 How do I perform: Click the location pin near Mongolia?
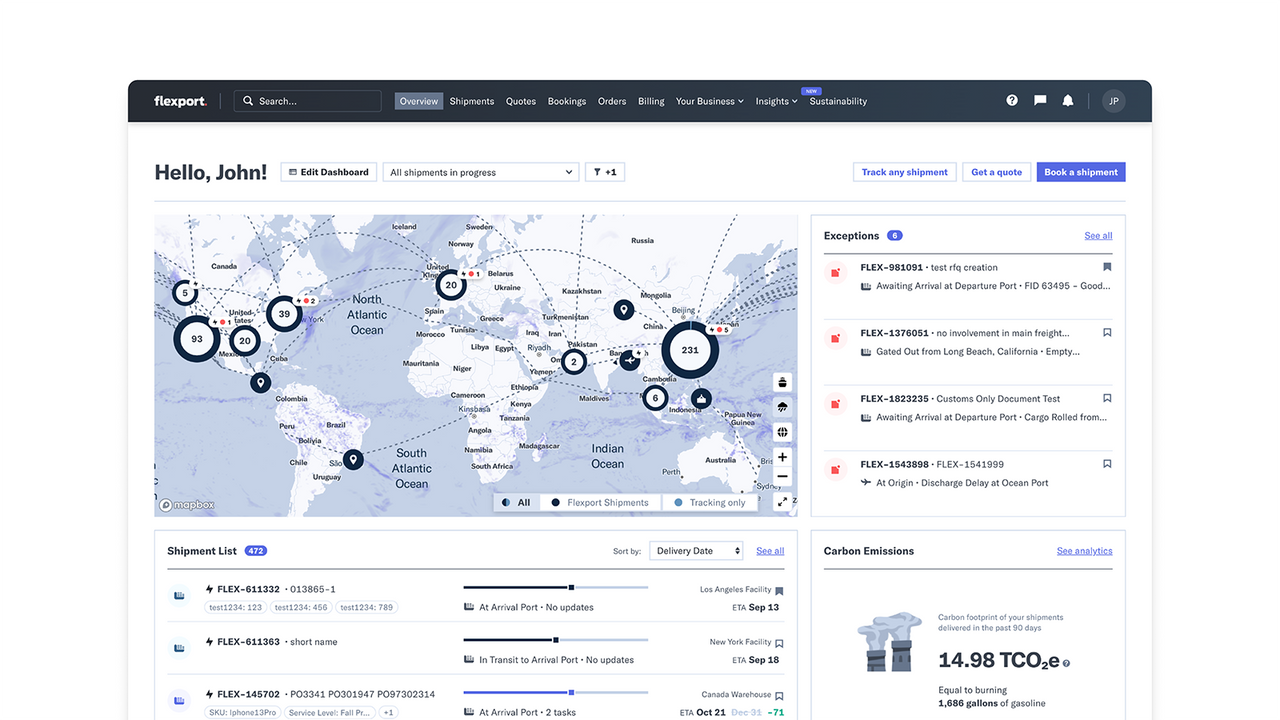[624, 311]
